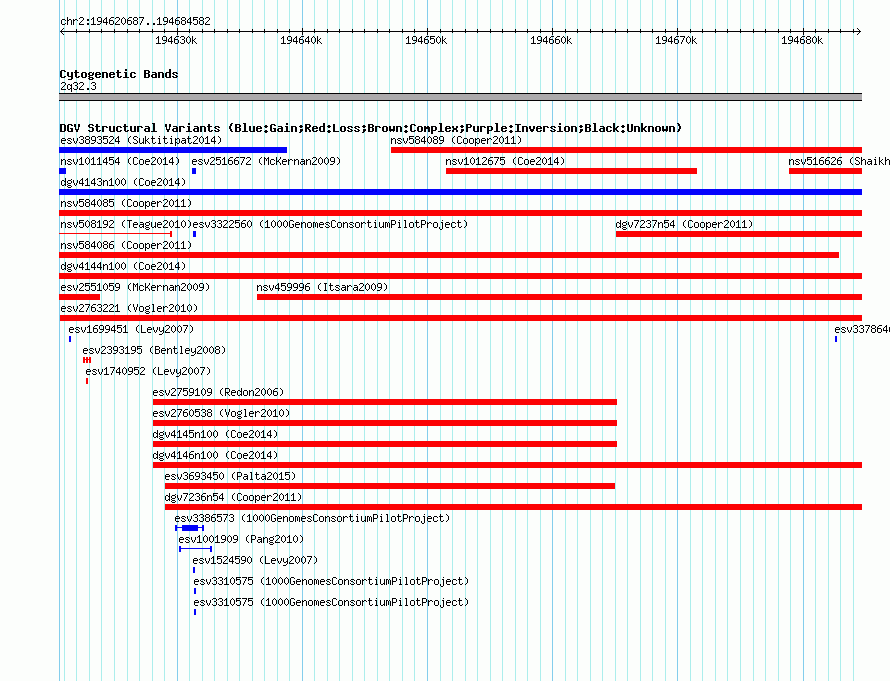Image resolution: width=890 pixels, height=681 pixels.
Task: Click small red glyph under esv2393195
Action: pos(87,360)
